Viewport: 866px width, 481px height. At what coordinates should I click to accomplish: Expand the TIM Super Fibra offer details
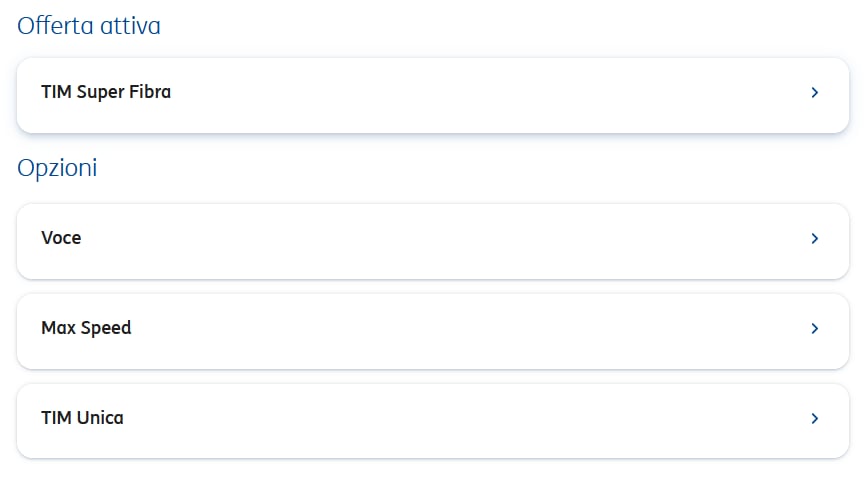tap(432, 94)
